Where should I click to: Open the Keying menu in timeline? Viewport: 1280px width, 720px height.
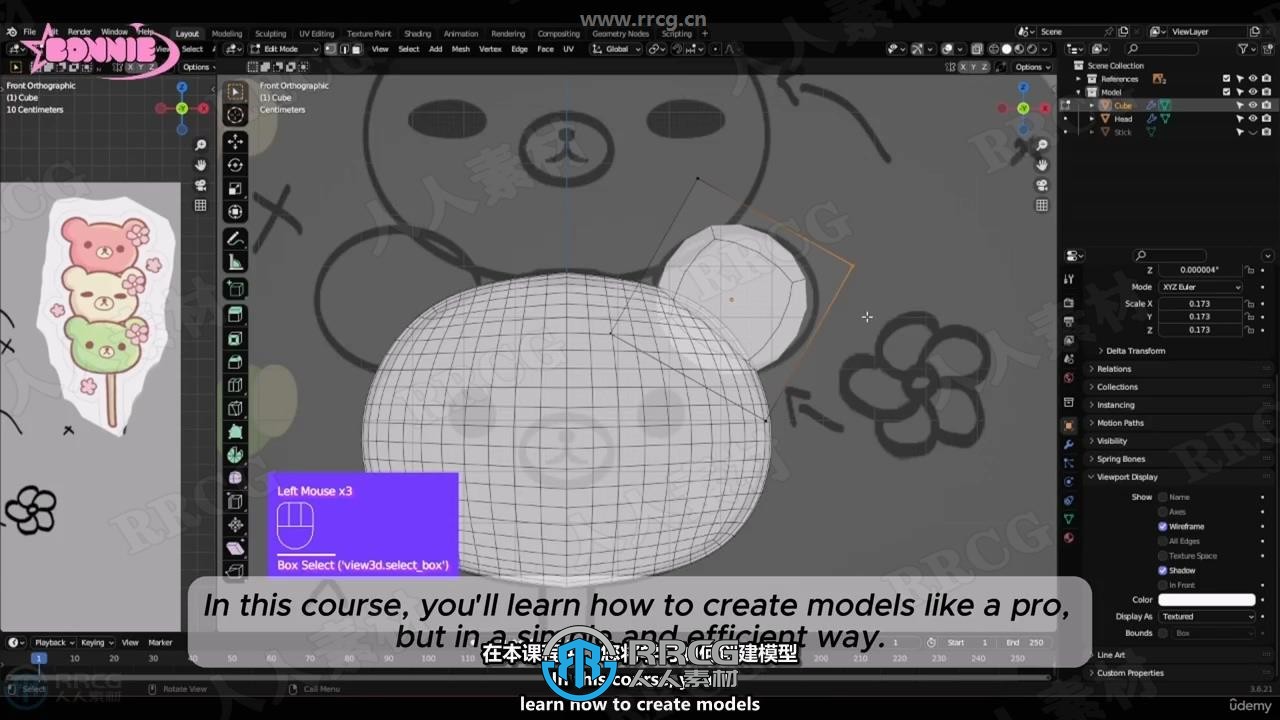(96, 643)
